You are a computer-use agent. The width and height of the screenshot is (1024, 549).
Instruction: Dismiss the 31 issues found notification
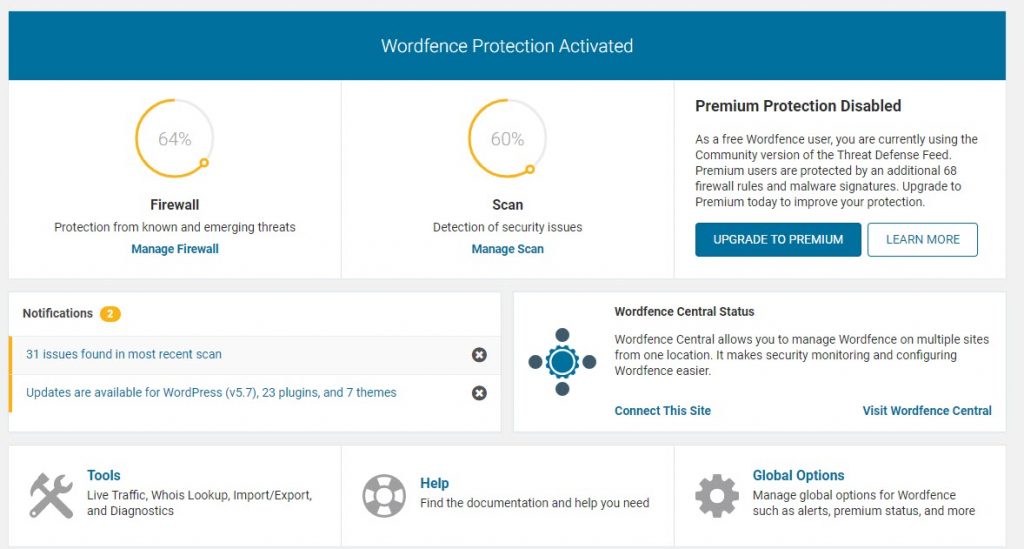click(479, 355)
